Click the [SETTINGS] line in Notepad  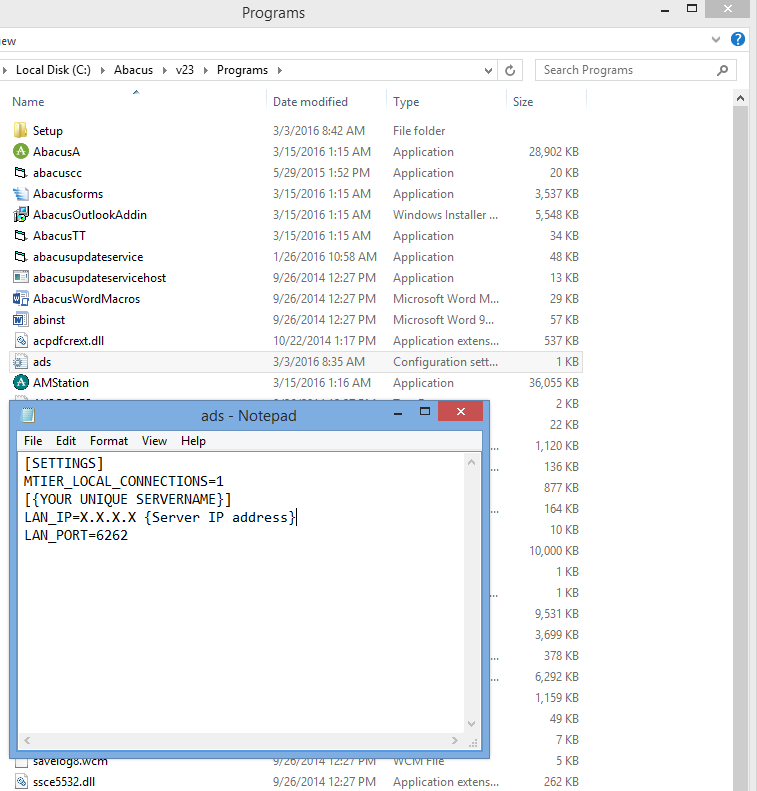click(x=64, y=463)
